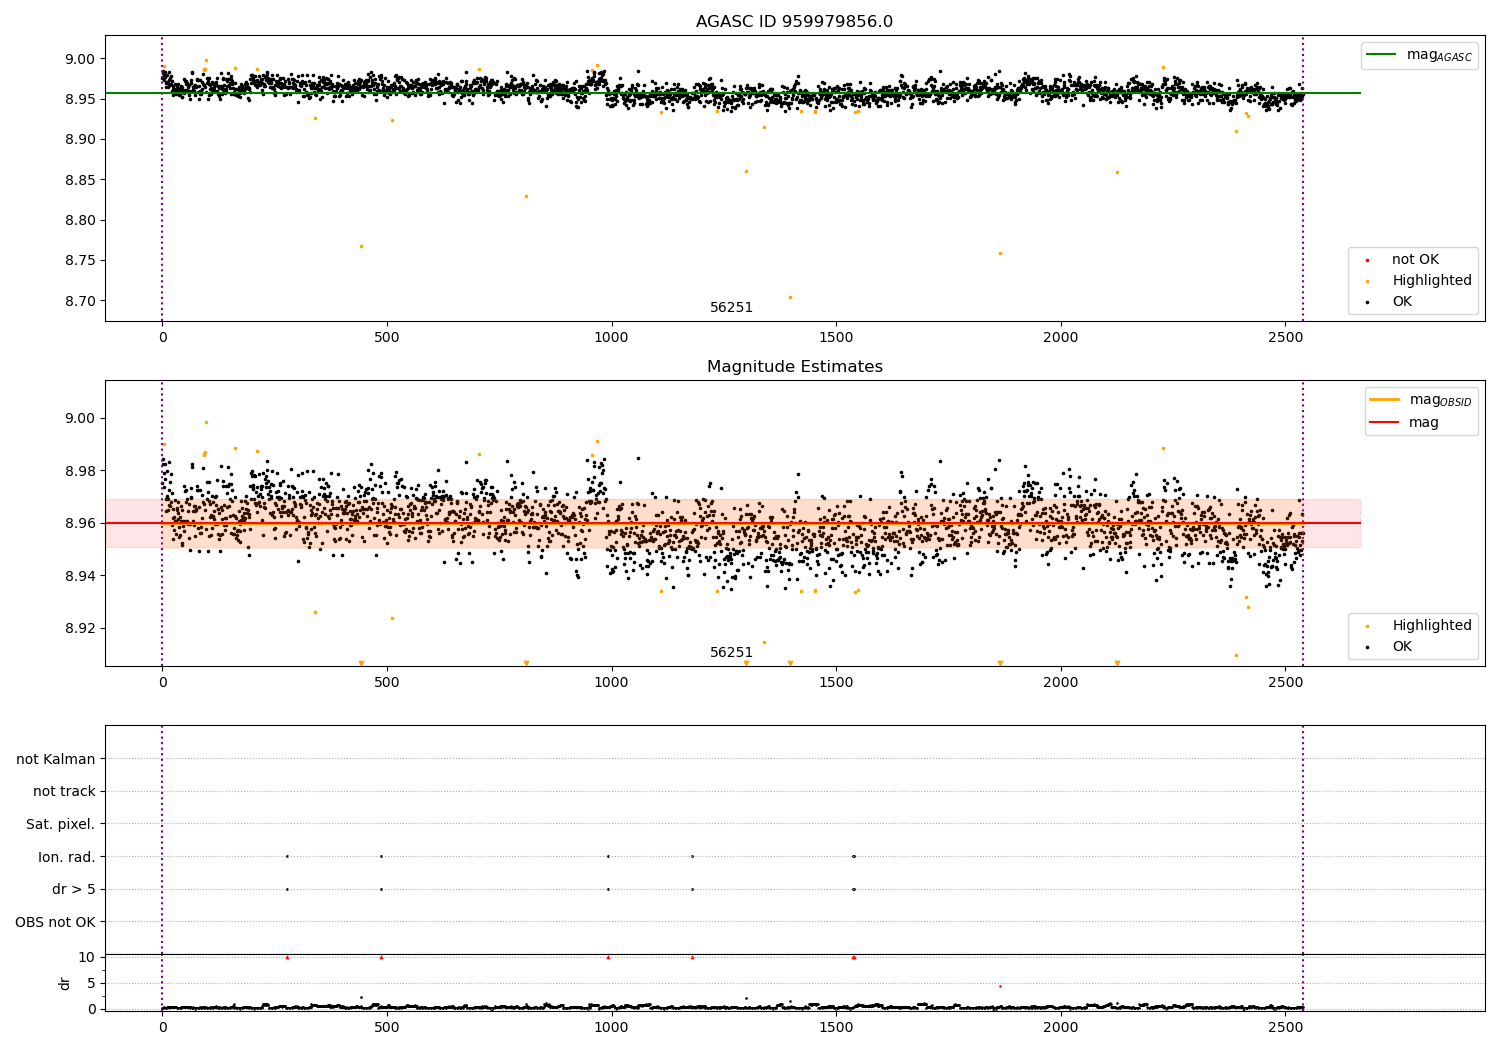Click lowest orange outlier near 8.70 in top plot
Image resolution: width=1500 pixels, height=1050 pixels.
point(790,297)
